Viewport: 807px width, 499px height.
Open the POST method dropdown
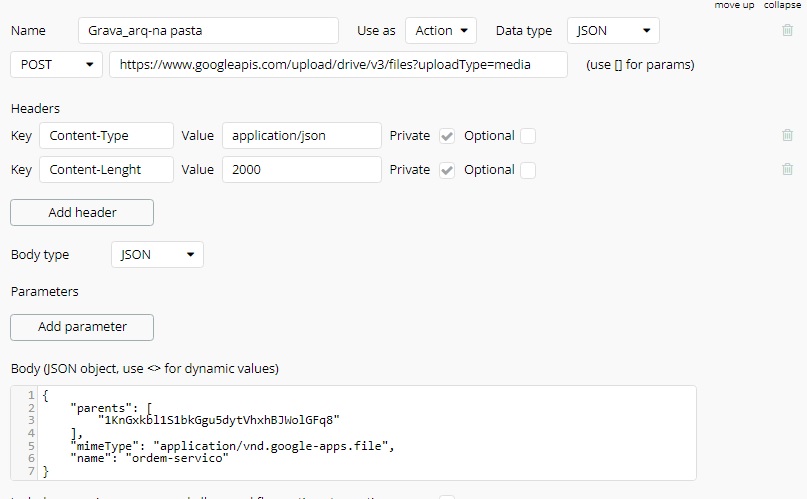[x=56, y=65]
